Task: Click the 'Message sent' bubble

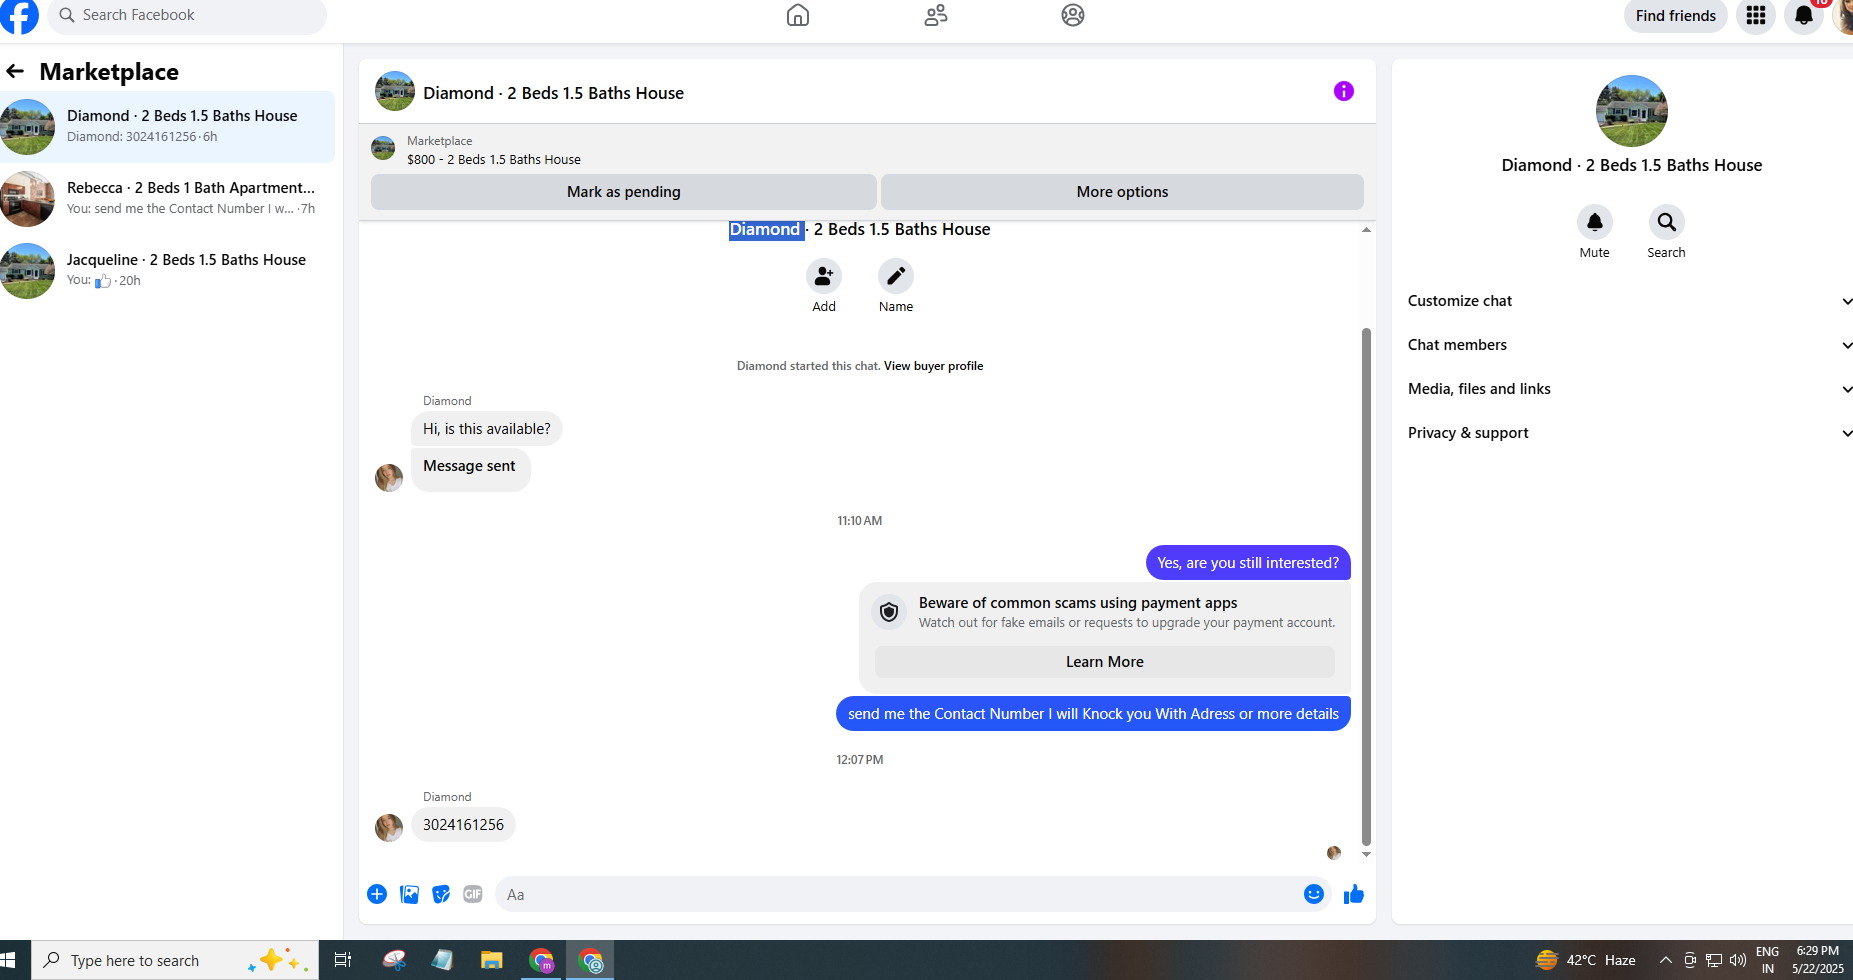Action: click(470, 469)
